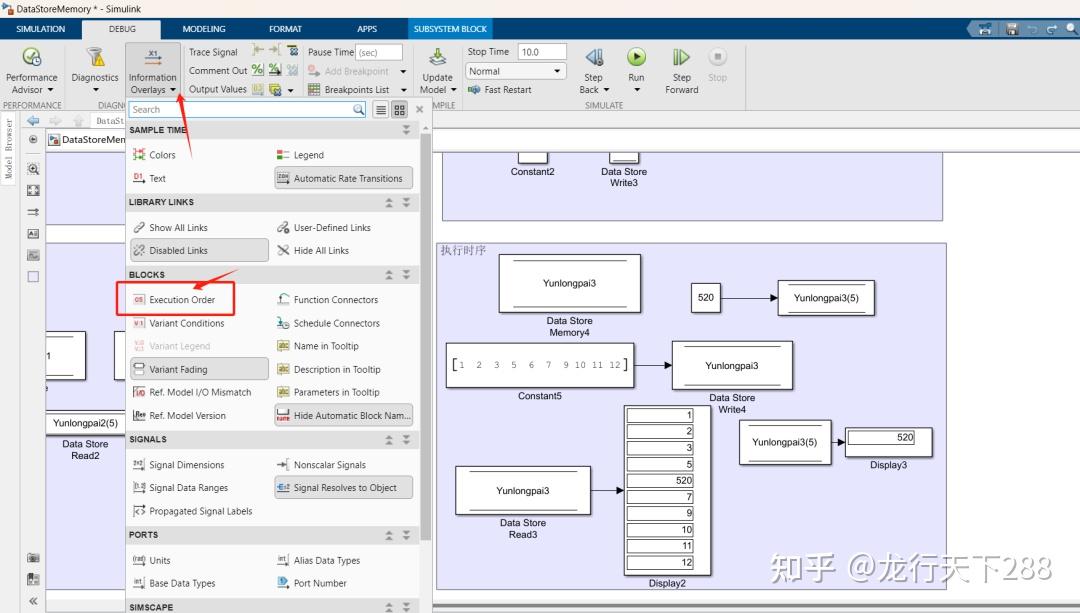Click the Step Forward icon

pos(681,58)
